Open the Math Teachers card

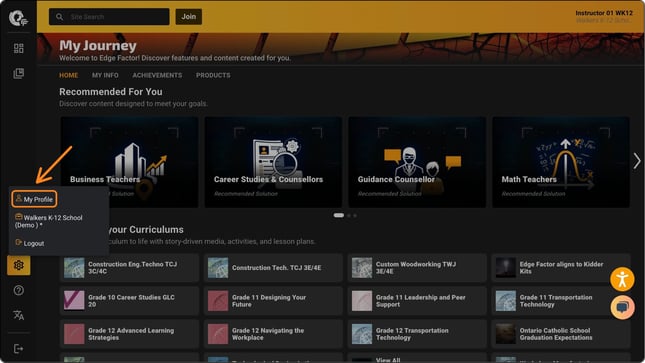click(x=561, y=162)
